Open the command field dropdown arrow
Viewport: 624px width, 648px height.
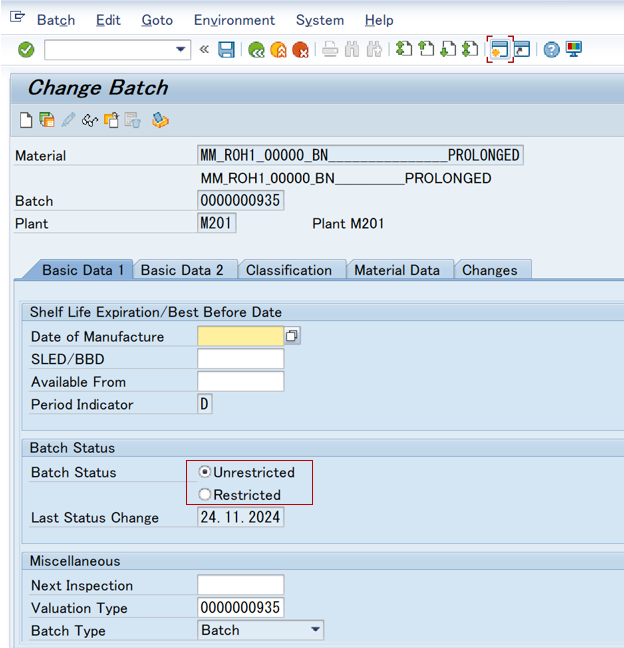(180, 50)
